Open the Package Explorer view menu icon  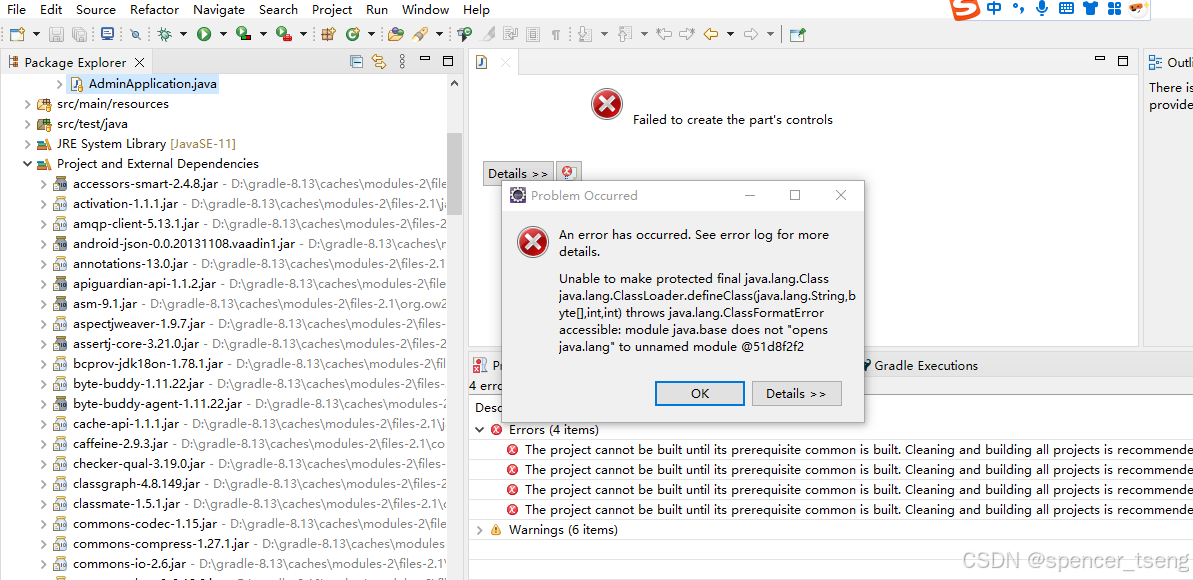point(403,62)
